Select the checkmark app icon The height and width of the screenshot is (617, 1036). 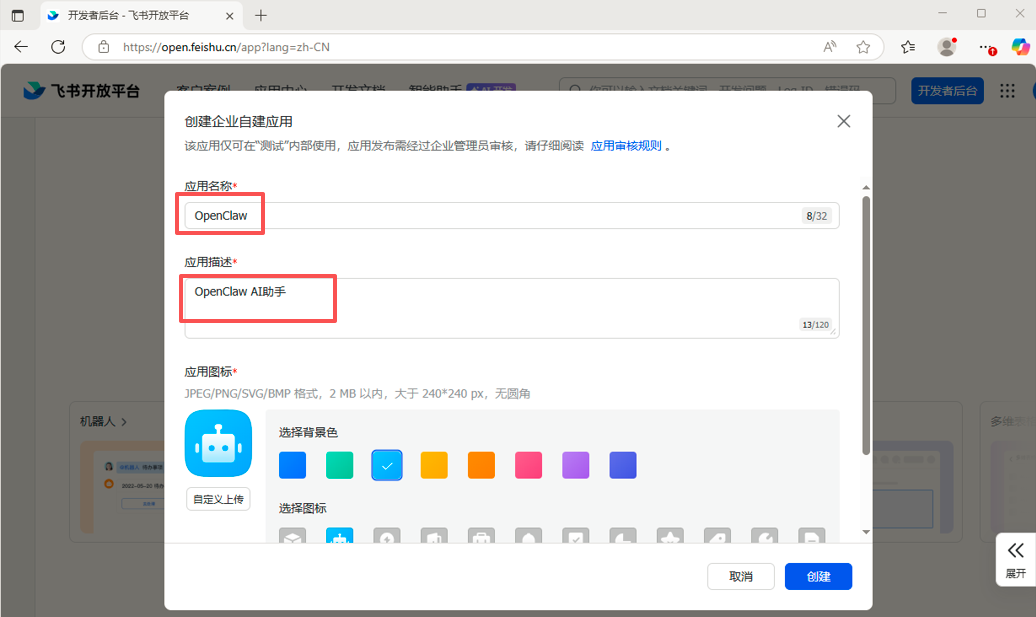tap(575, 537)
